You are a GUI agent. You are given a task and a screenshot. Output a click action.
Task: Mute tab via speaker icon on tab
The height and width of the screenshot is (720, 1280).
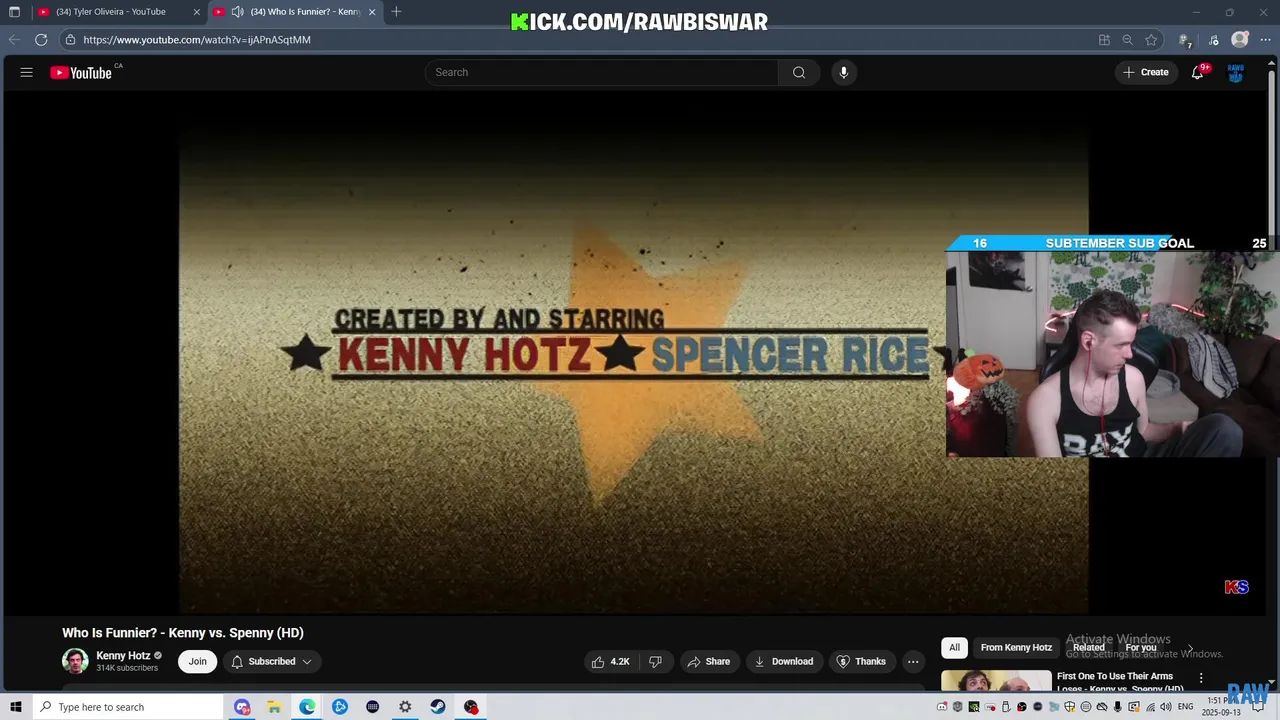(x=237, y=12)
